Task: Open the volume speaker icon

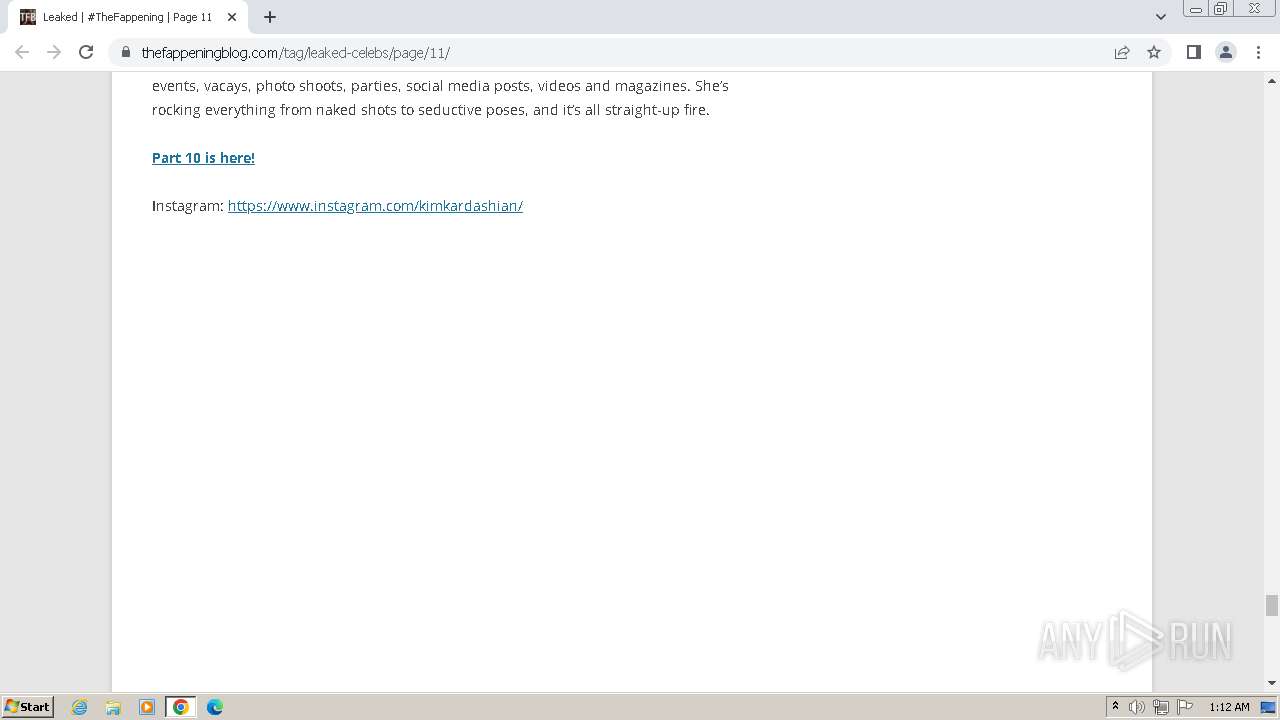Action: [x=1137, y=707]
